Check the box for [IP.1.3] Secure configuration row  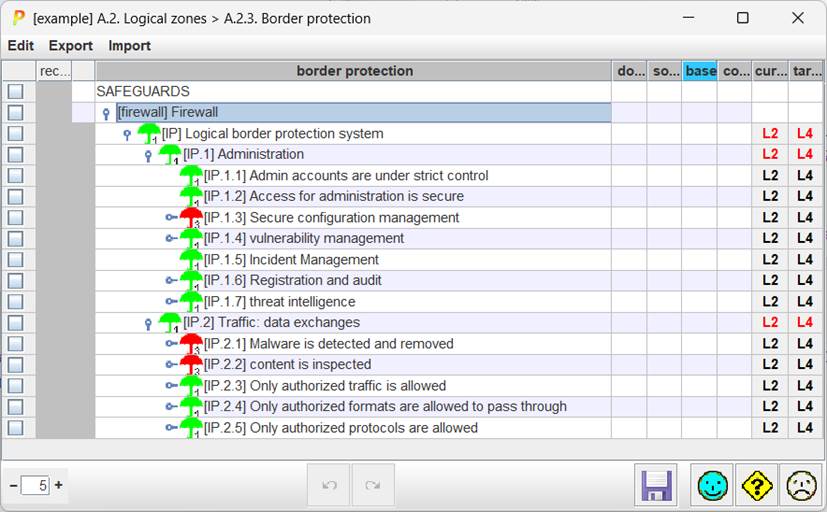click(16, 217)
